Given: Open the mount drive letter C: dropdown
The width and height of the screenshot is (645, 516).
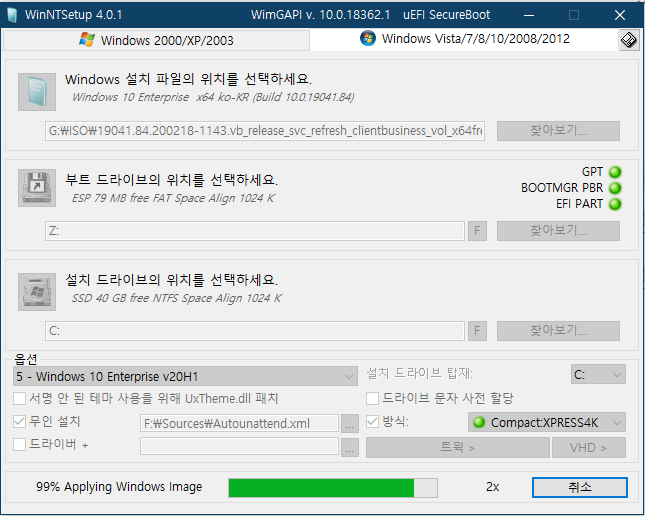Looking at the screenshot, I should click(x=598, y=374).
